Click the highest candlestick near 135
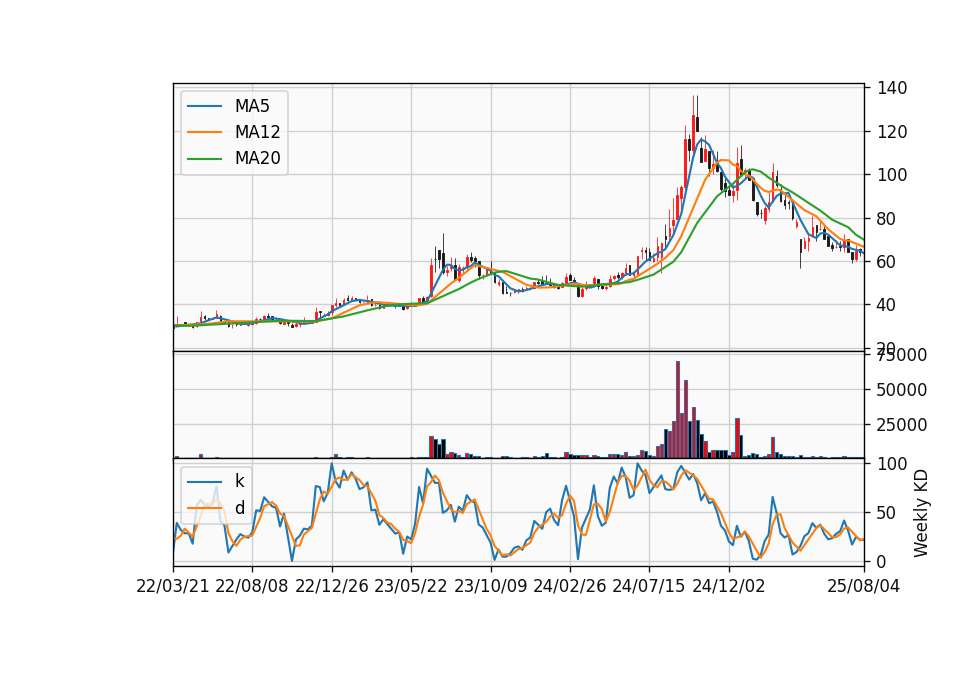The width and height of the screenshot is (960, 690). click(694, 122)
